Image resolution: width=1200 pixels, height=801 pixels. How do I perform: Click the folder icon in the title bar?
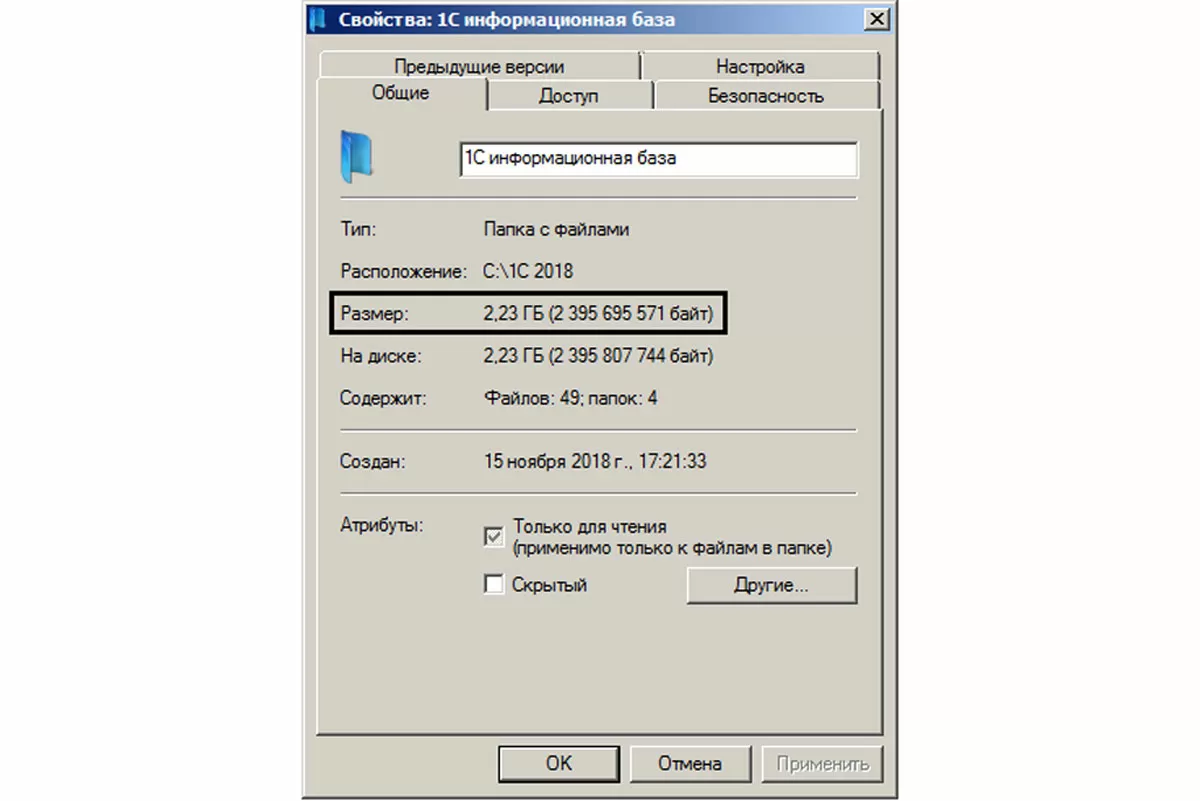tap(318, 19)
